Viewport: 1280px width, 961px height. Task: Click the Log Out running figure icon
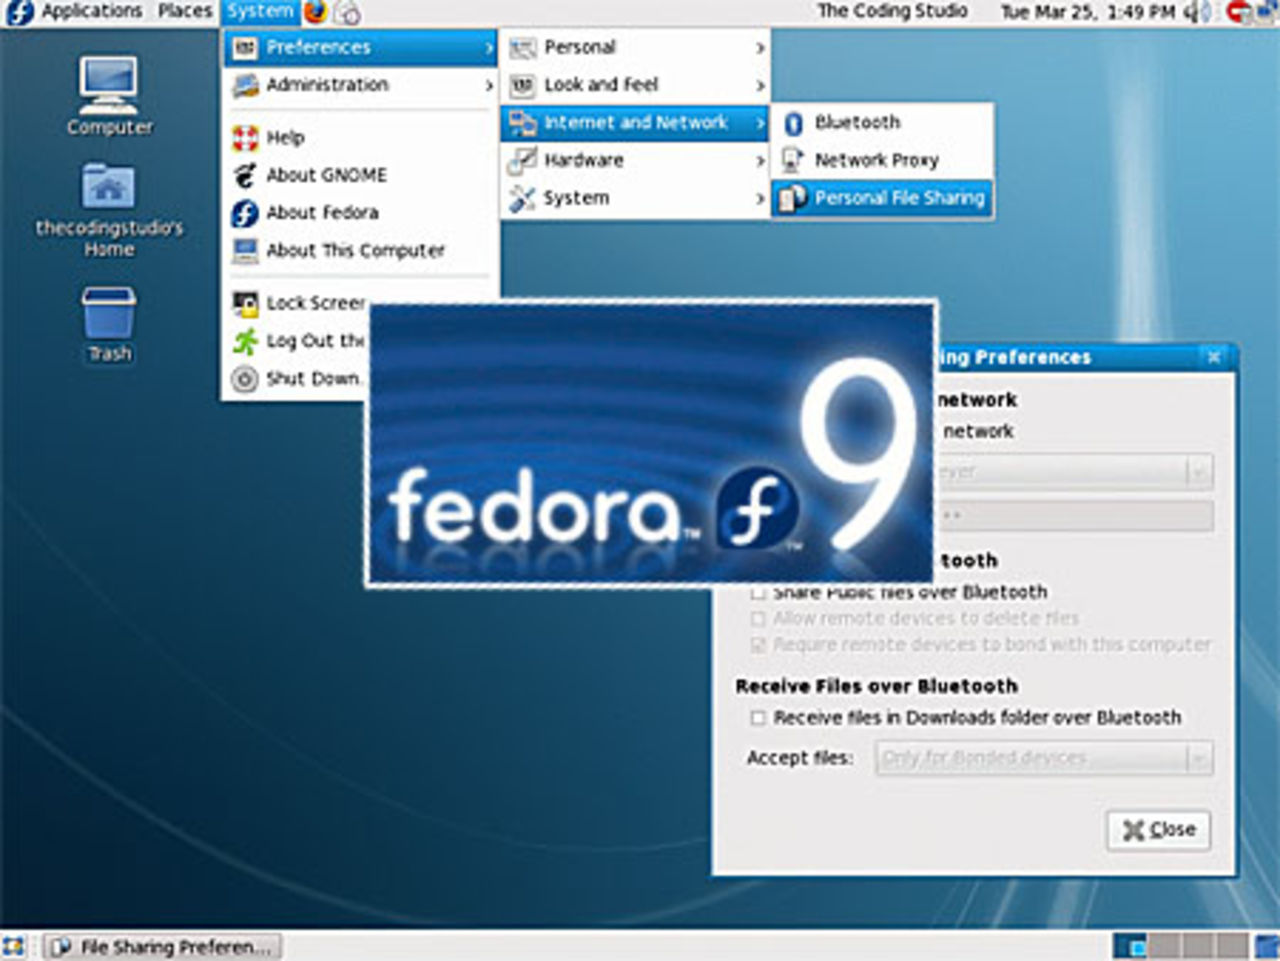pyautogui.click(x=245, y=341)
